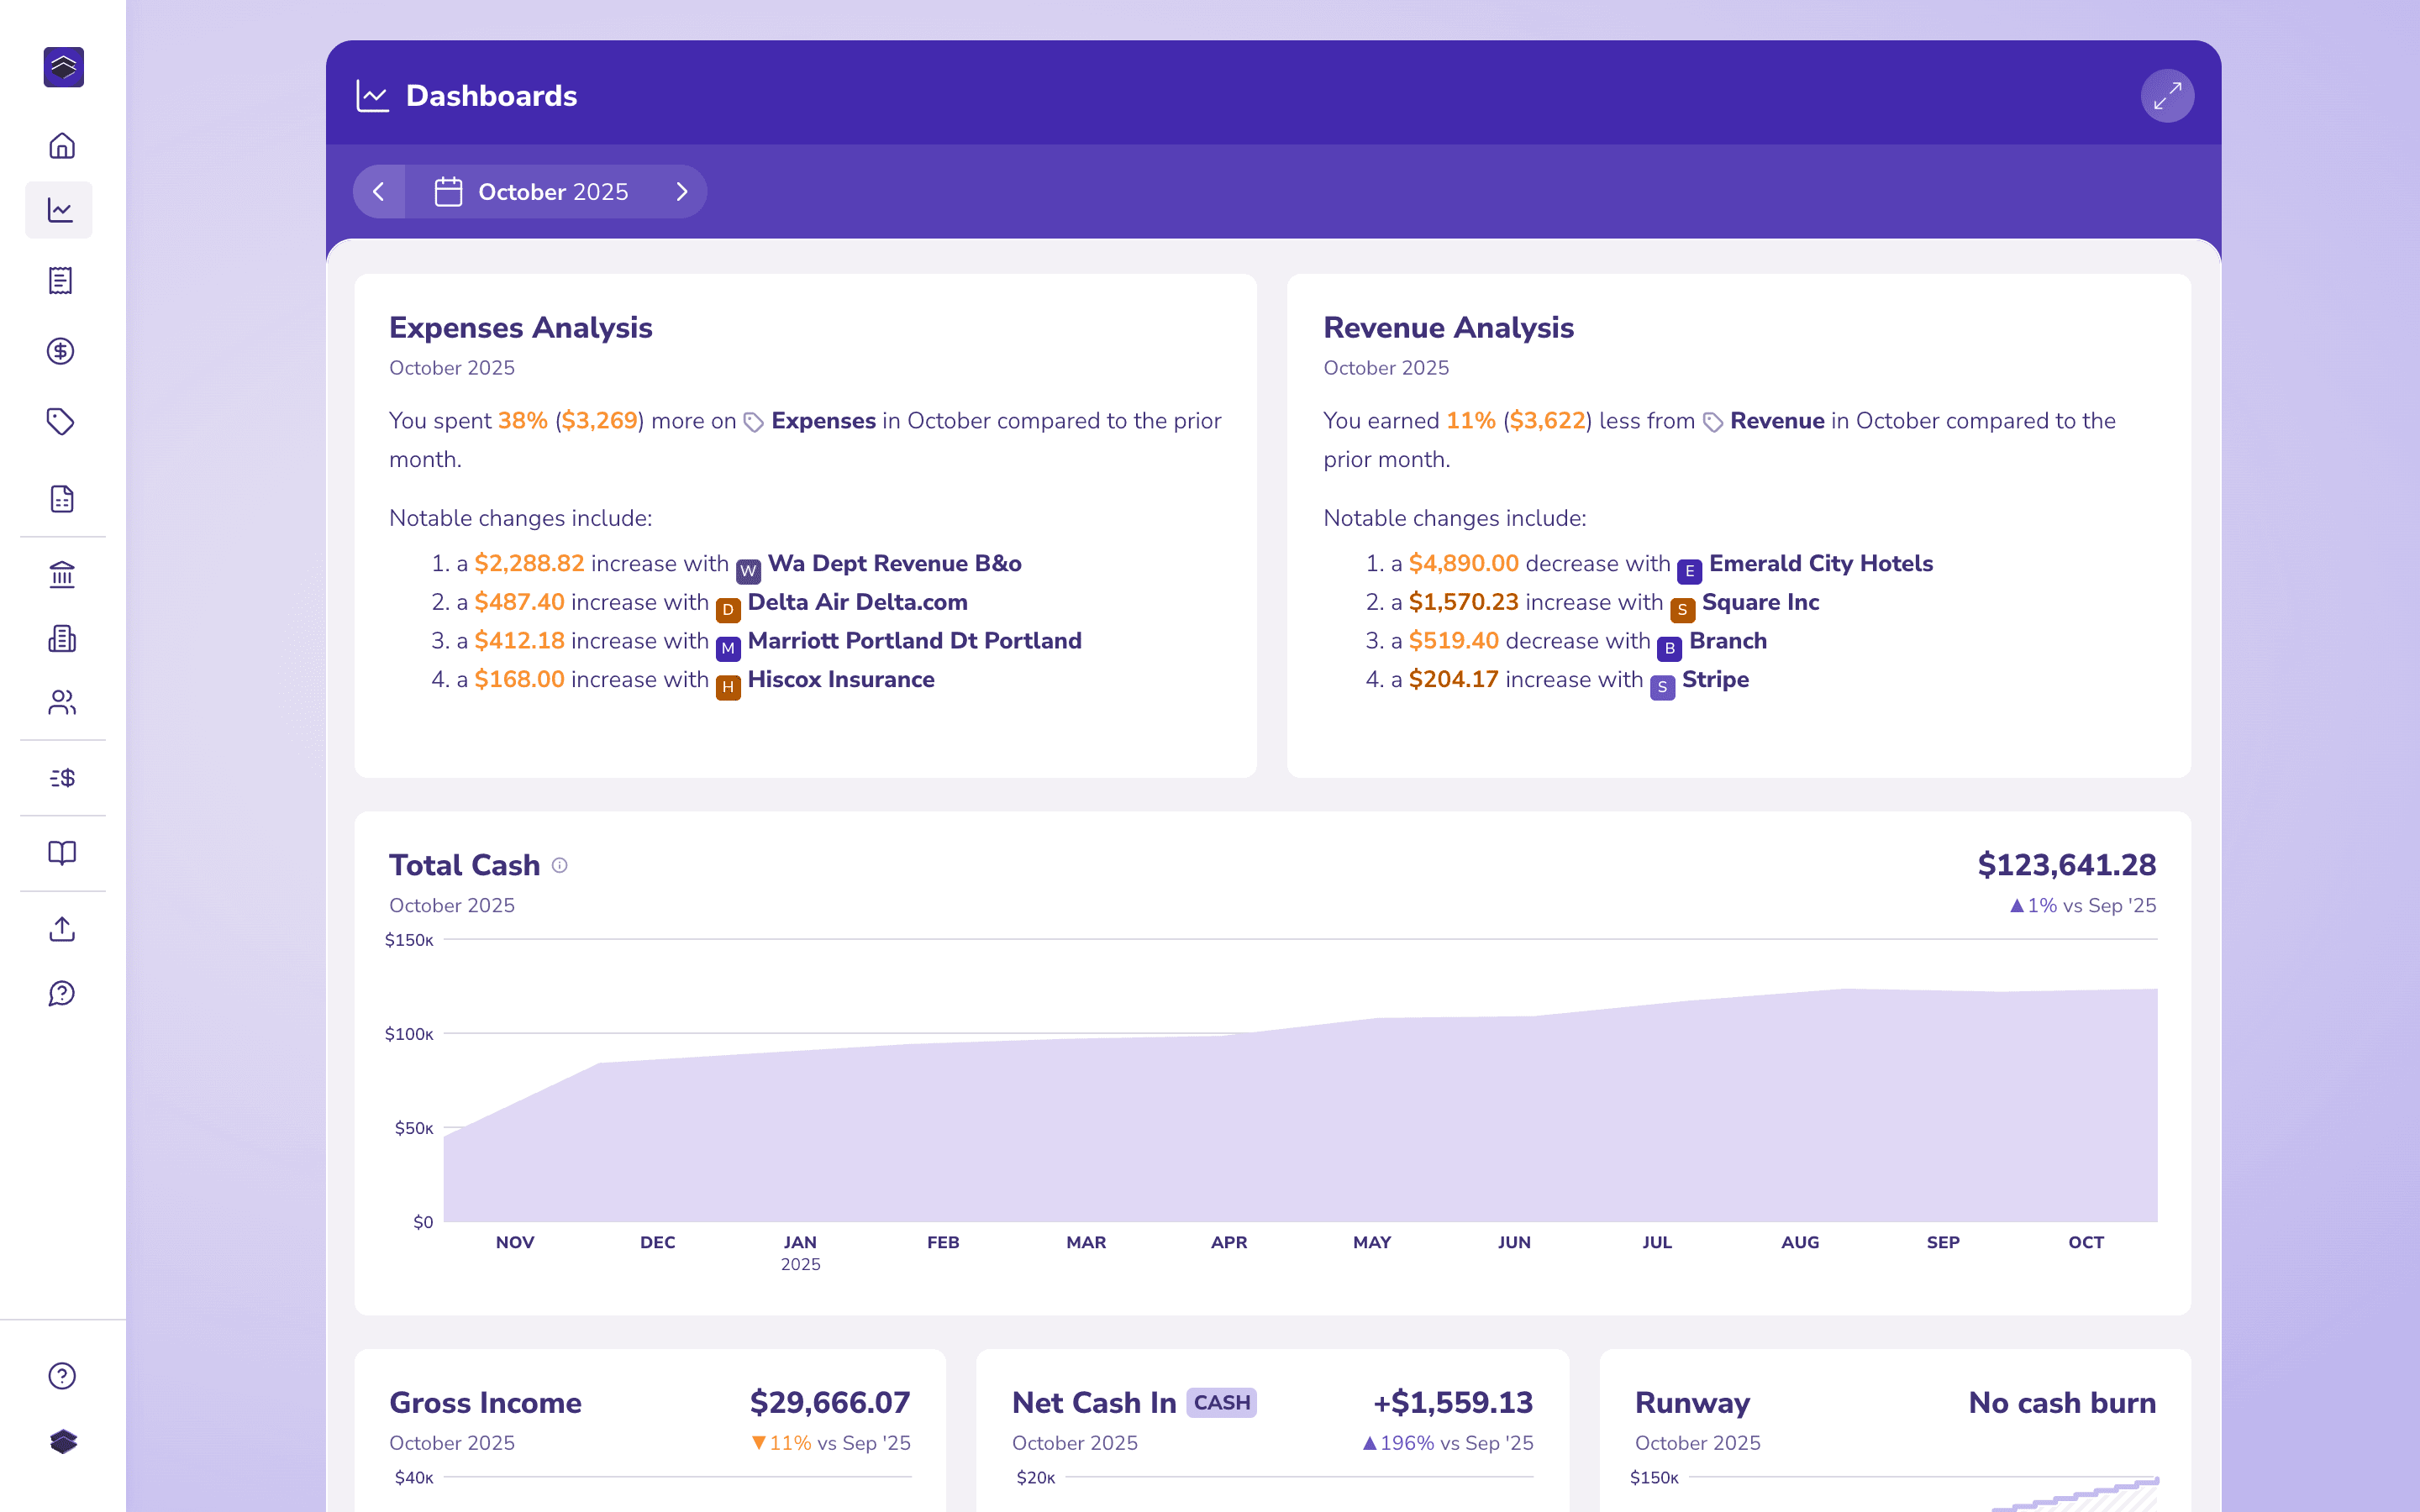Click the CASH badge on Net Cash In

(1221, 1403)
